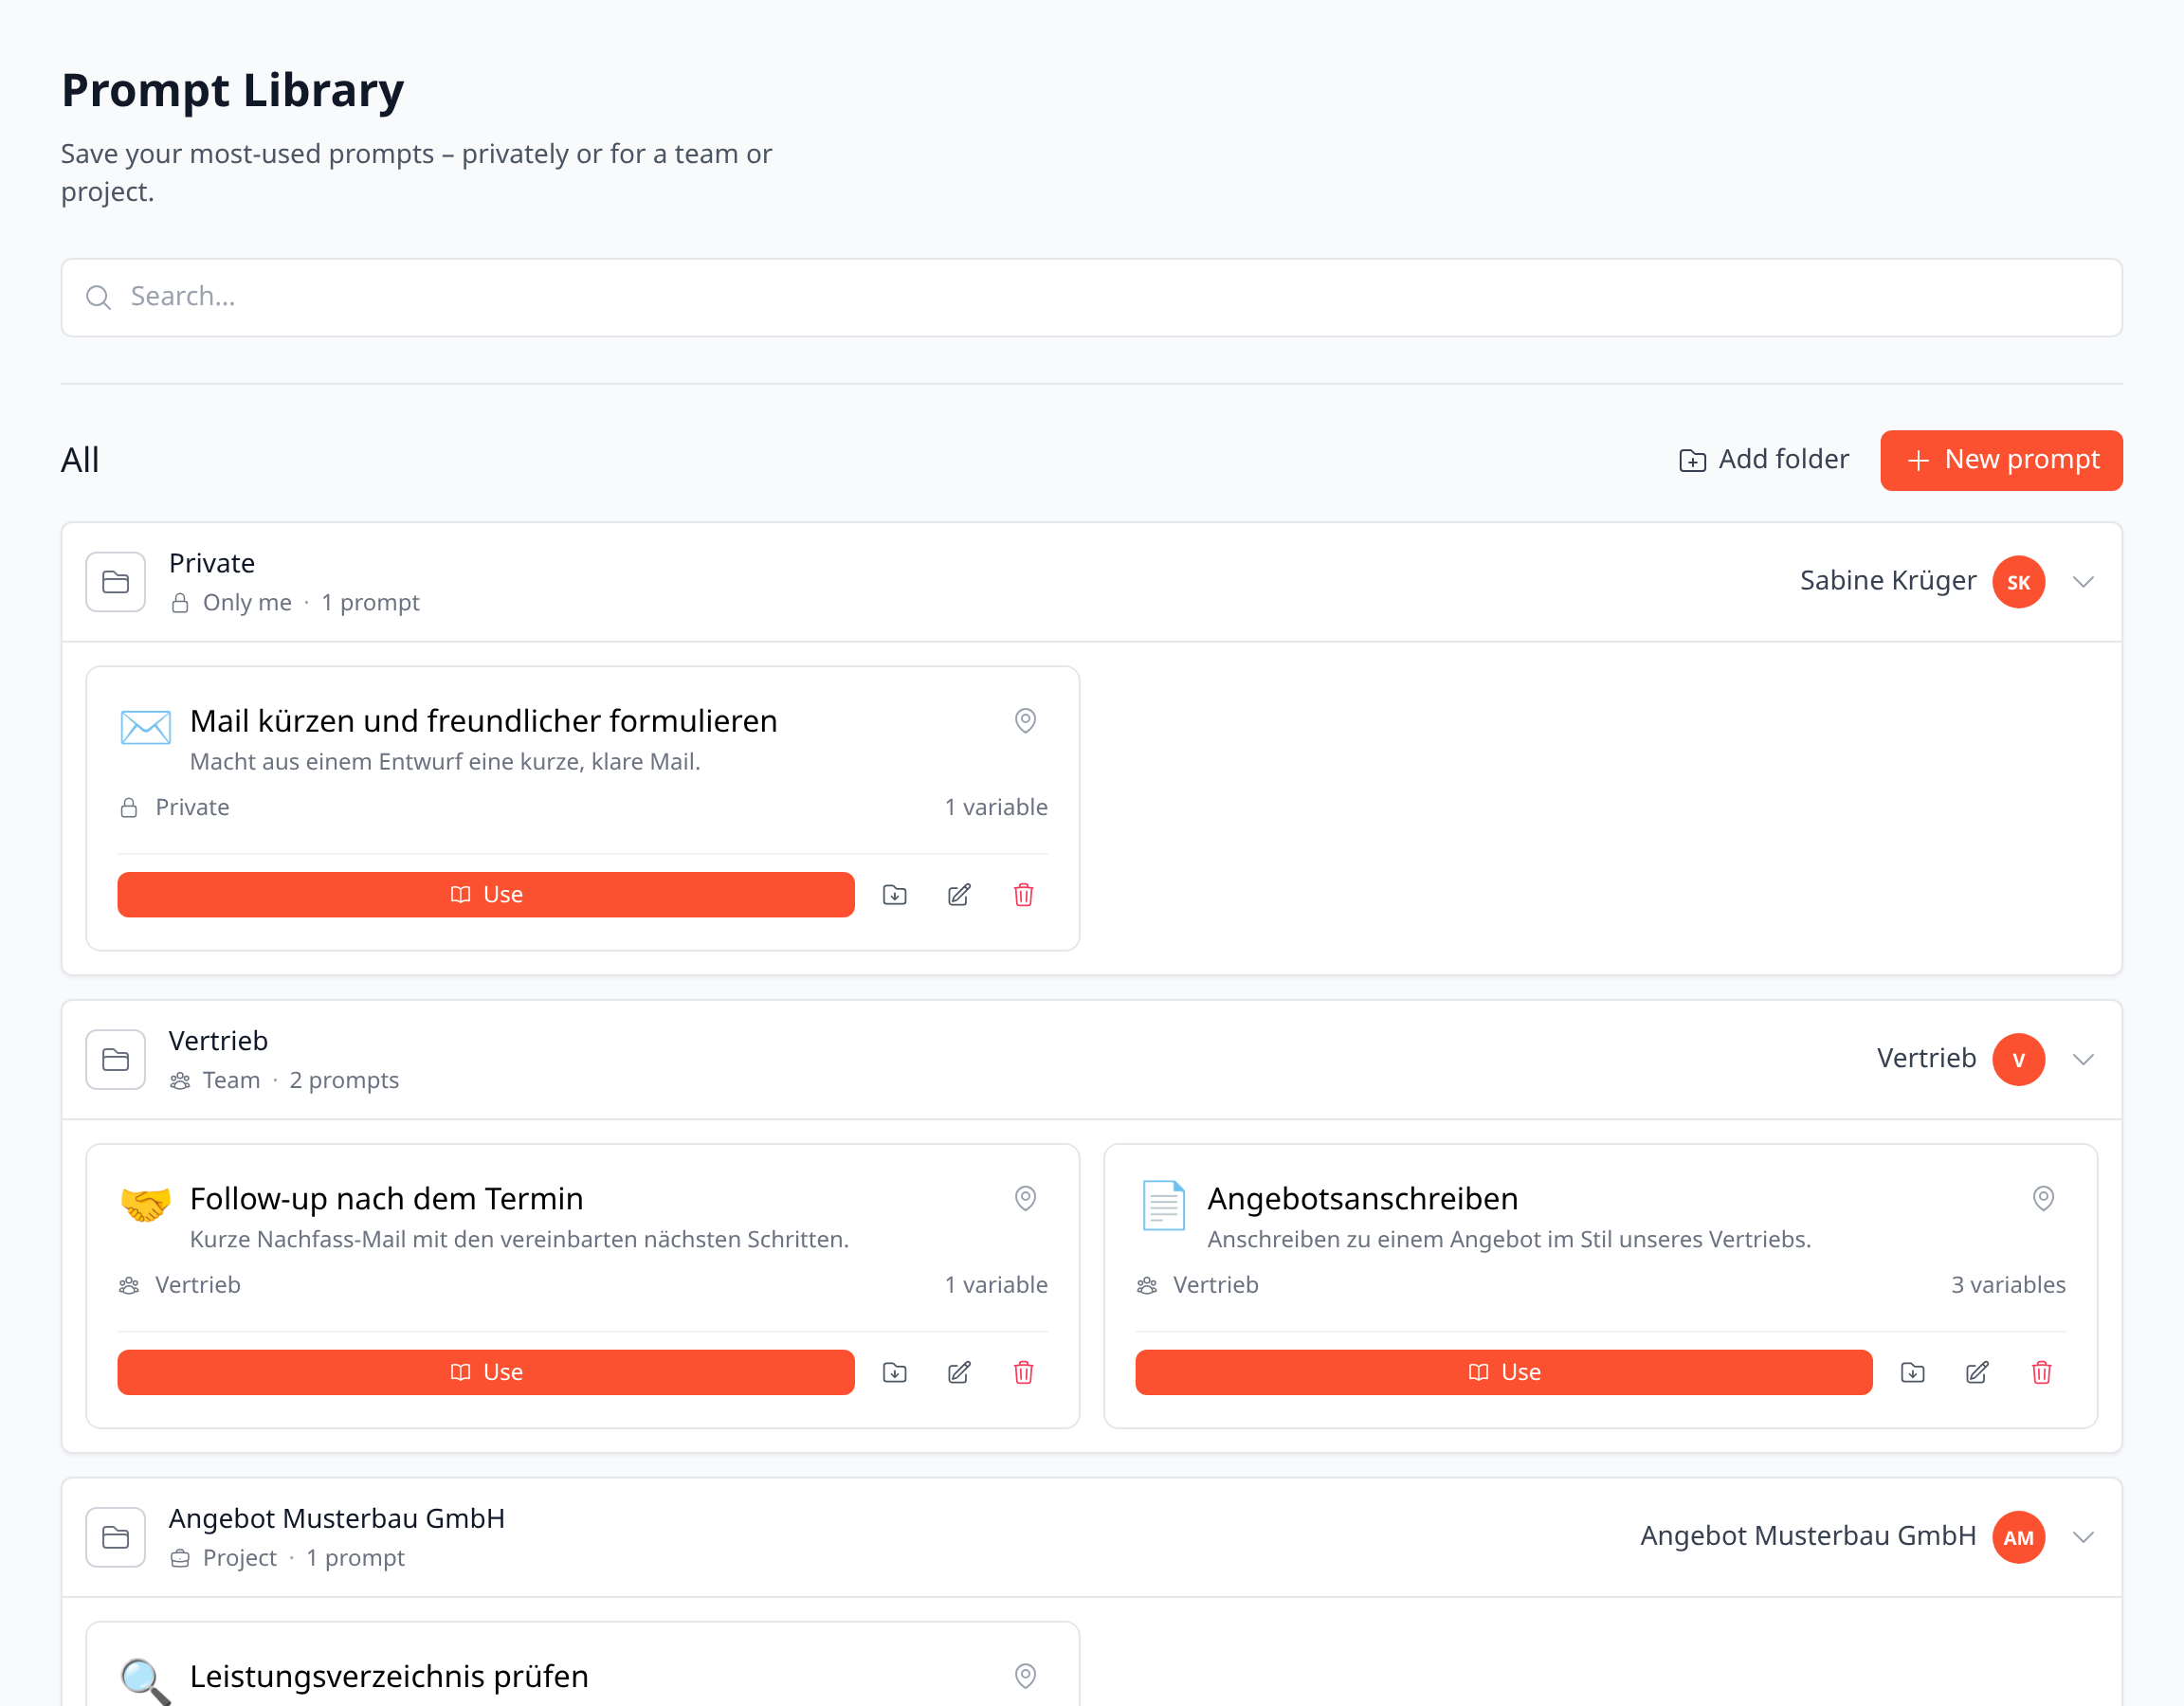Click the Private folder name

click(212, 563)
